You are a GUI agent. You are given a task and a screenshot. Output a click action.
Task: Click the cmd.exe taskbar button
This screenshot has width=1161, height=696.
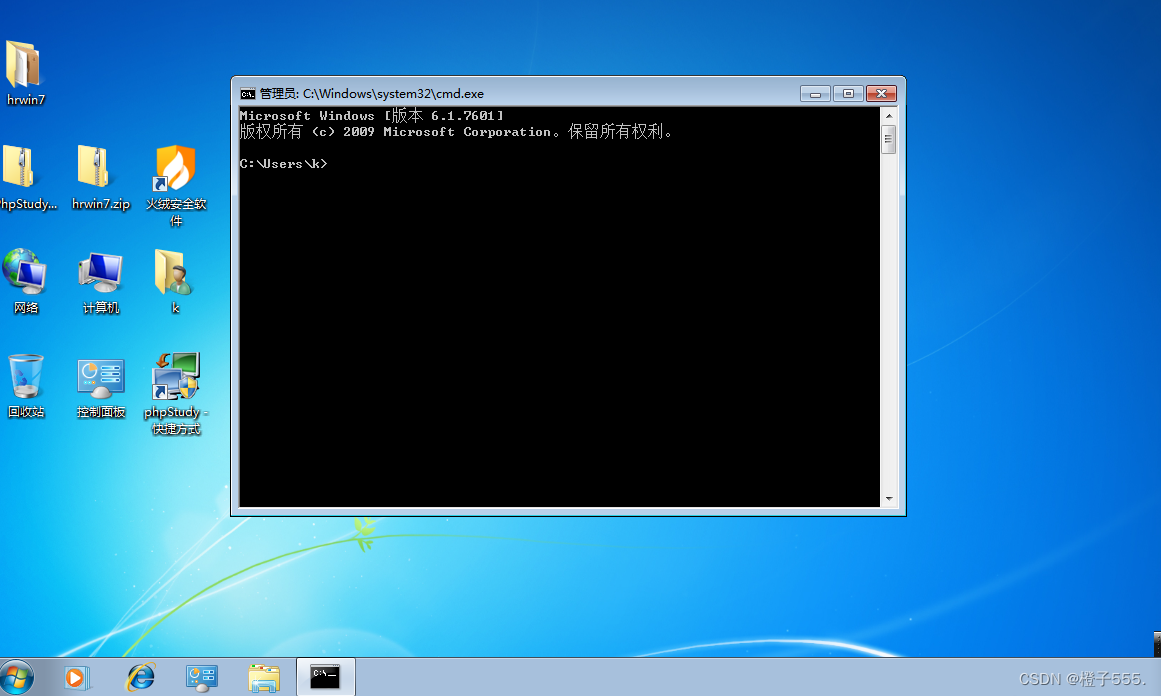[326, 677]
